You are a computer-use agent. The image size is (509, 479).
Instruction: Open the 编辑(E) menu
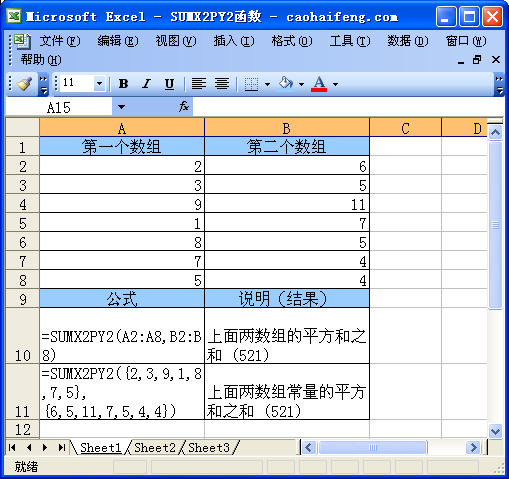(118, 41)
